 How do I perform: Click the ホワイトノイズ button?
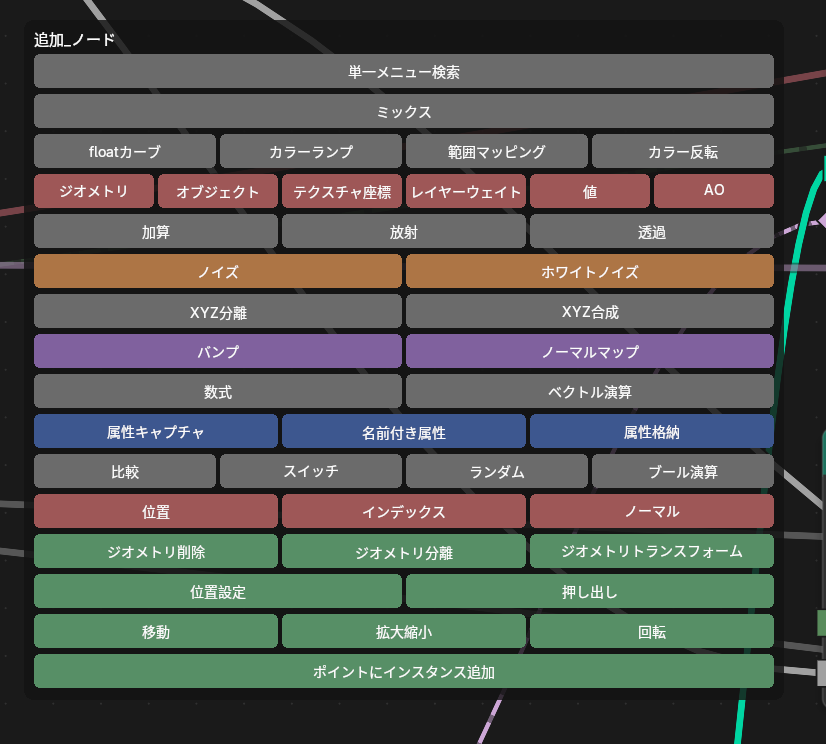click(589, 271)
